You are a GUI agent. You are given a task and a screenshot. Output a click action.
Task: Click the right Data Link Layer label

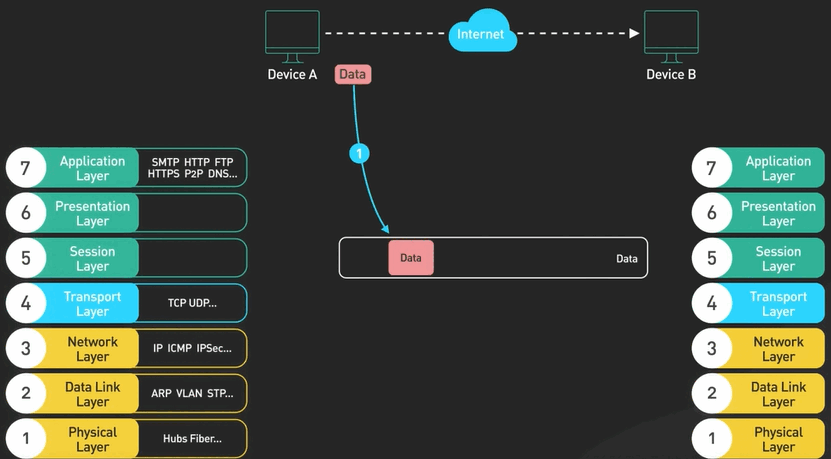pos(778,394)
